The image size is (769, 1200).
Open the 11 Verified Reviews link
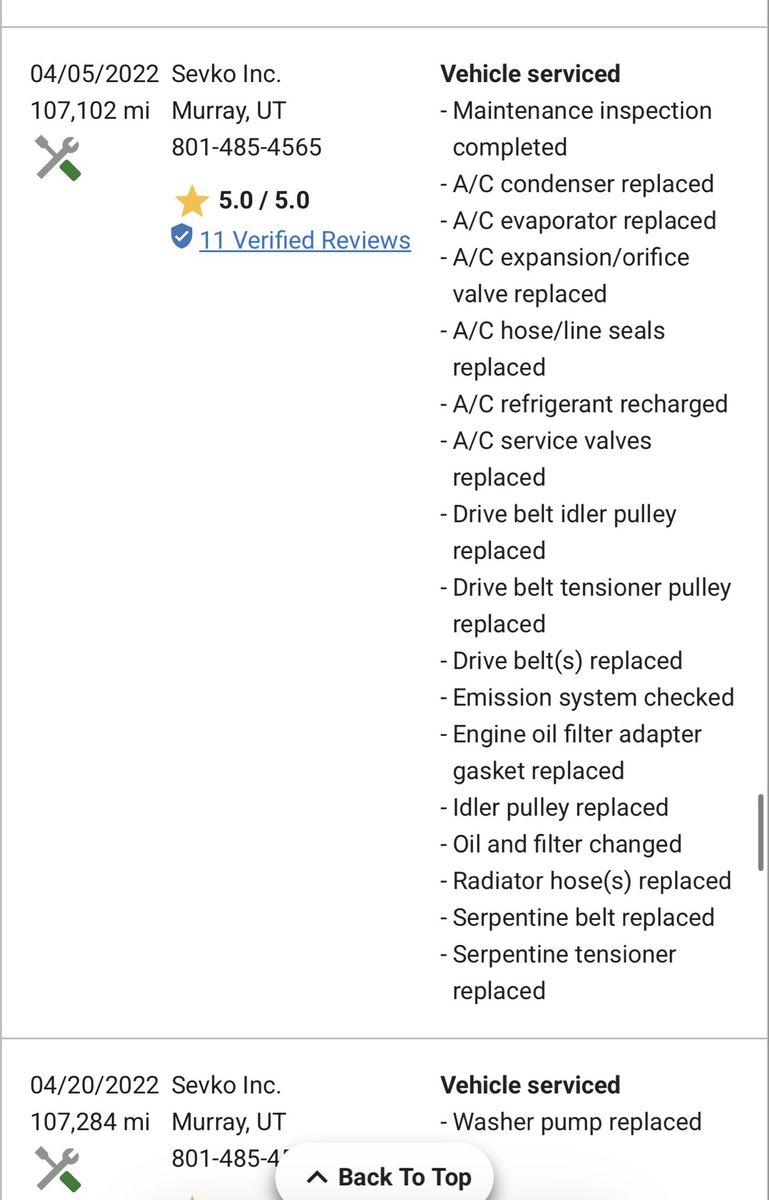pyautogui.click(x=305, y=240)
